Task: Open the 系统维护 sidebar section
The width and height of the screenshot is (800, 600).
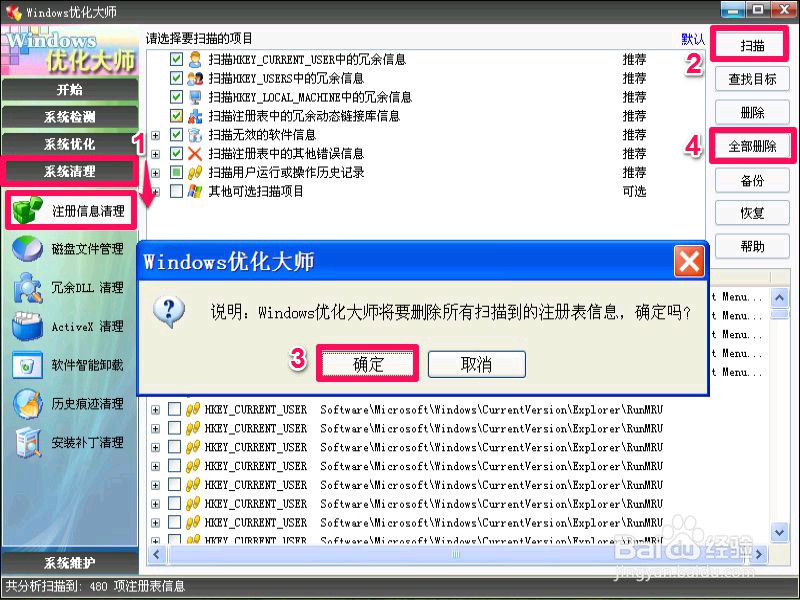Action: 70,563
